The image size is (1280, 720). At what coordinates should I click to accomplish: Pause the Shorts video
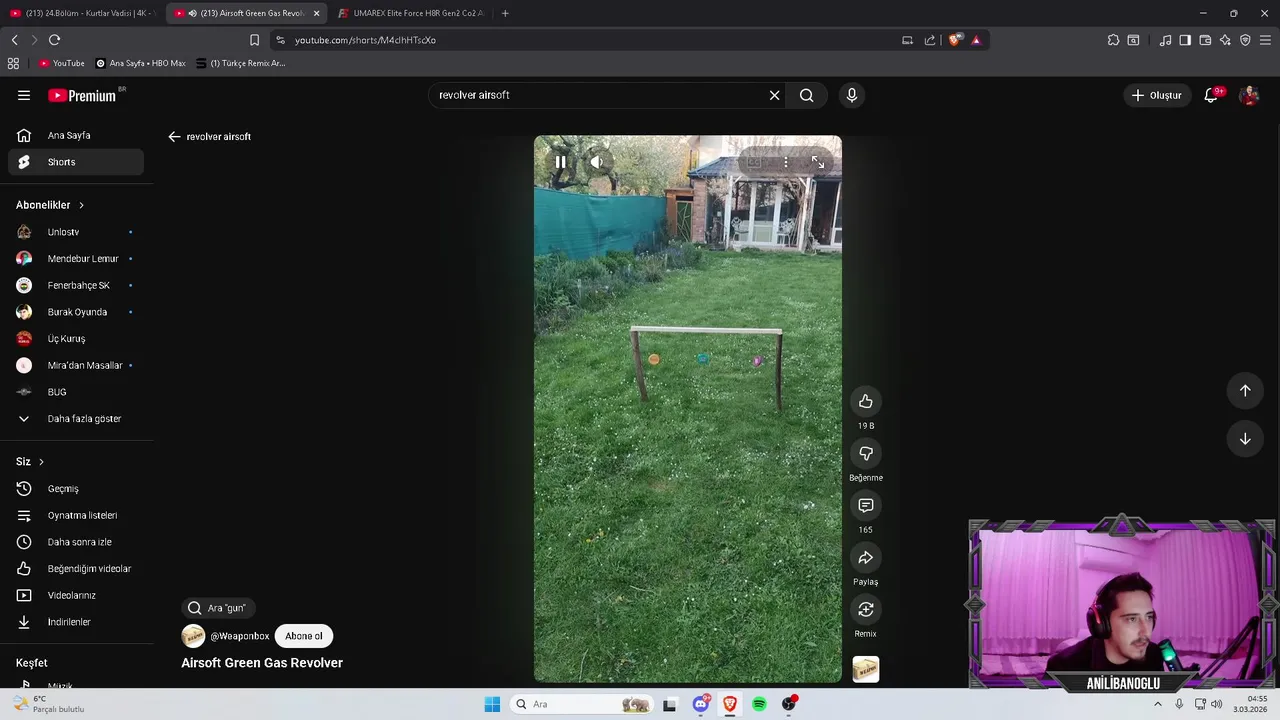point(560,162)
